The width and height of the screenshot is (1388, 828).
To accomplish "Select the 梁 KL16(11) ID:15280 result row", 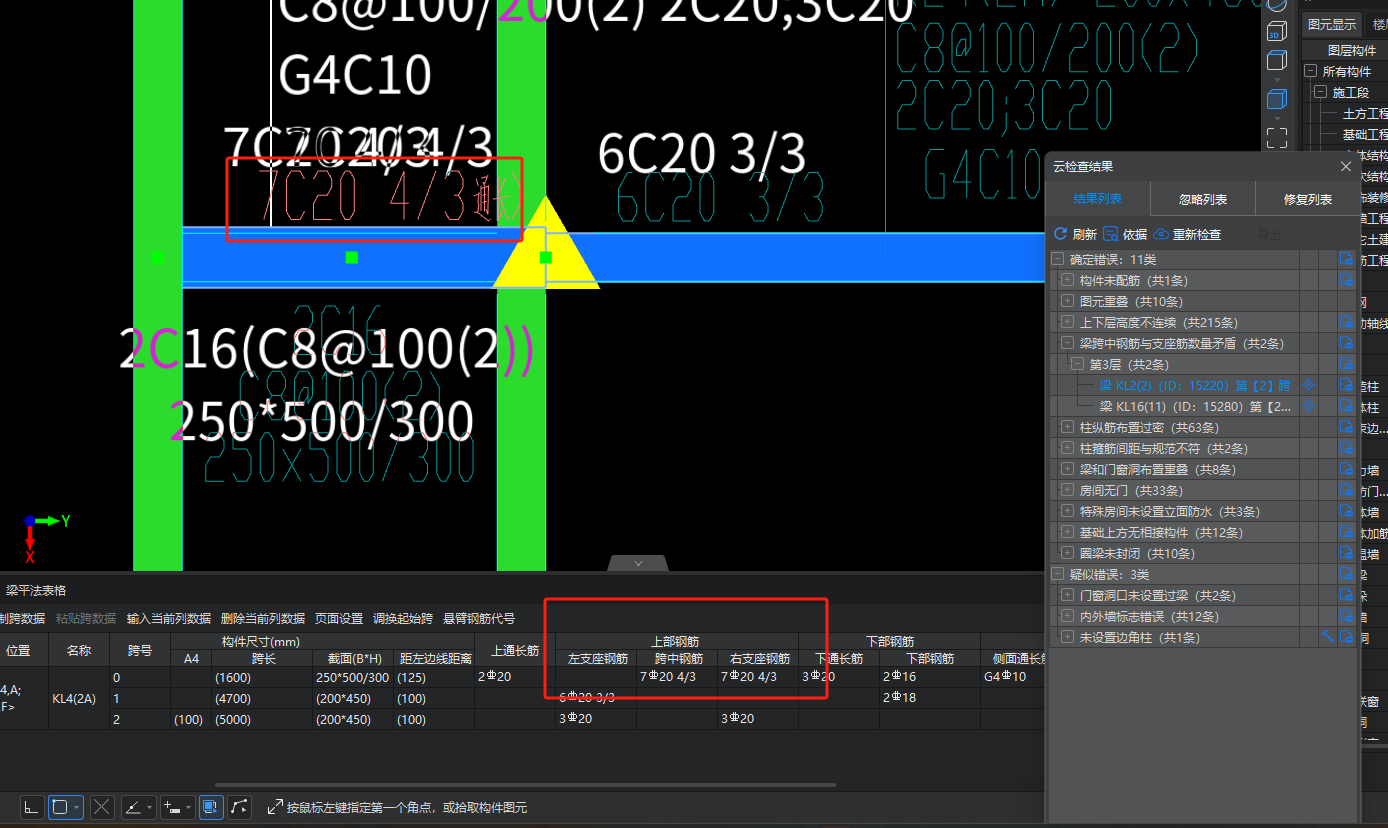I will pos(1195,406).
